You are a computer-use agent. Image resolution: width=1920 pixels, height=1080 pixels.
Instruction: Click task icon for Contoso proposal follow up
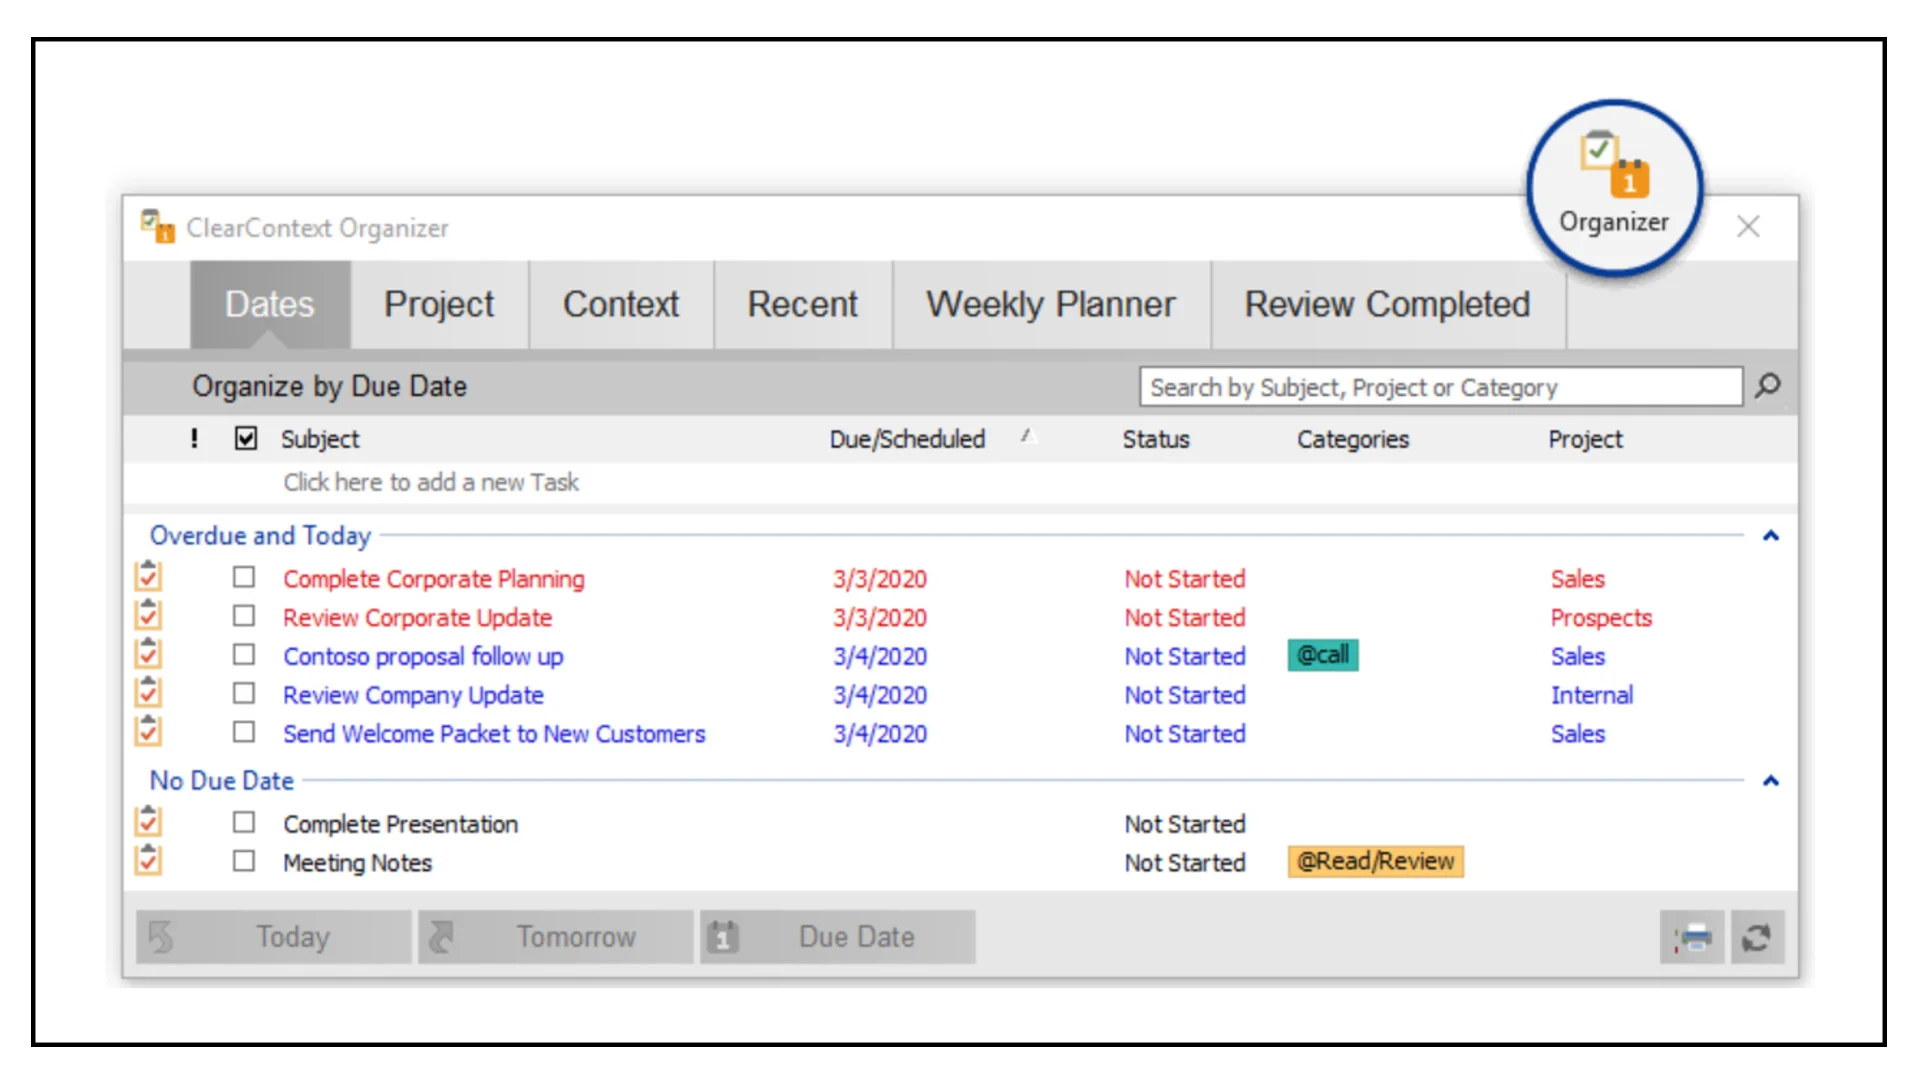(x=148, y=654)
